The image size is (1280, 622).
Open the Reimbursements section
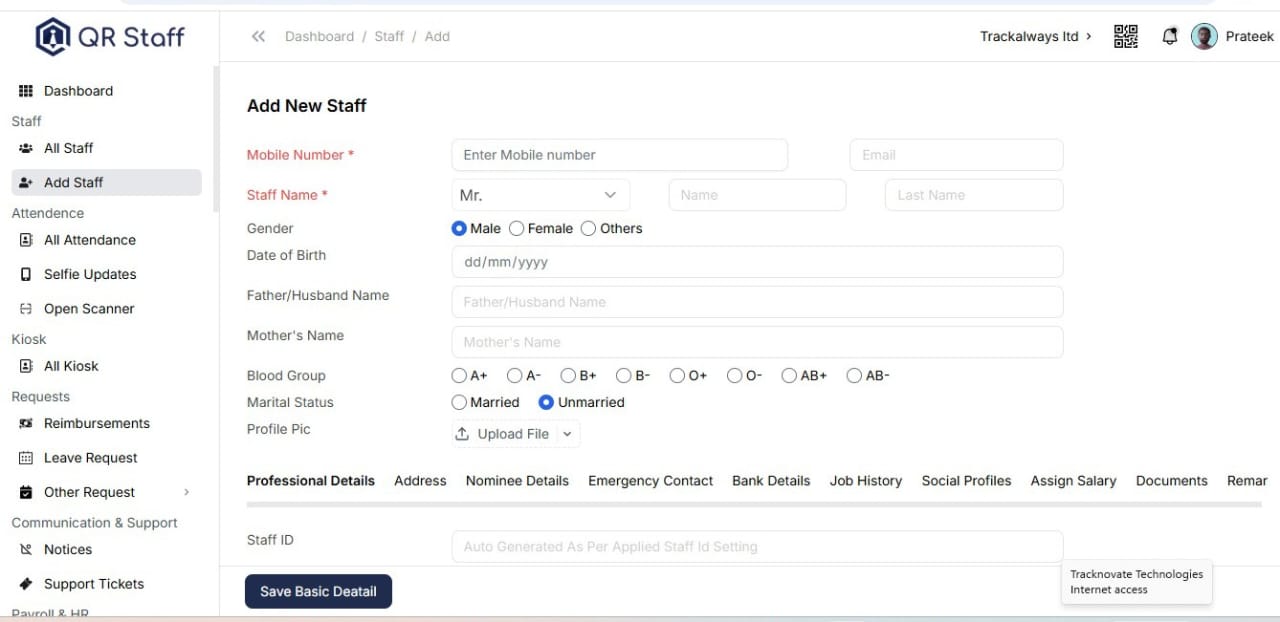97,423
